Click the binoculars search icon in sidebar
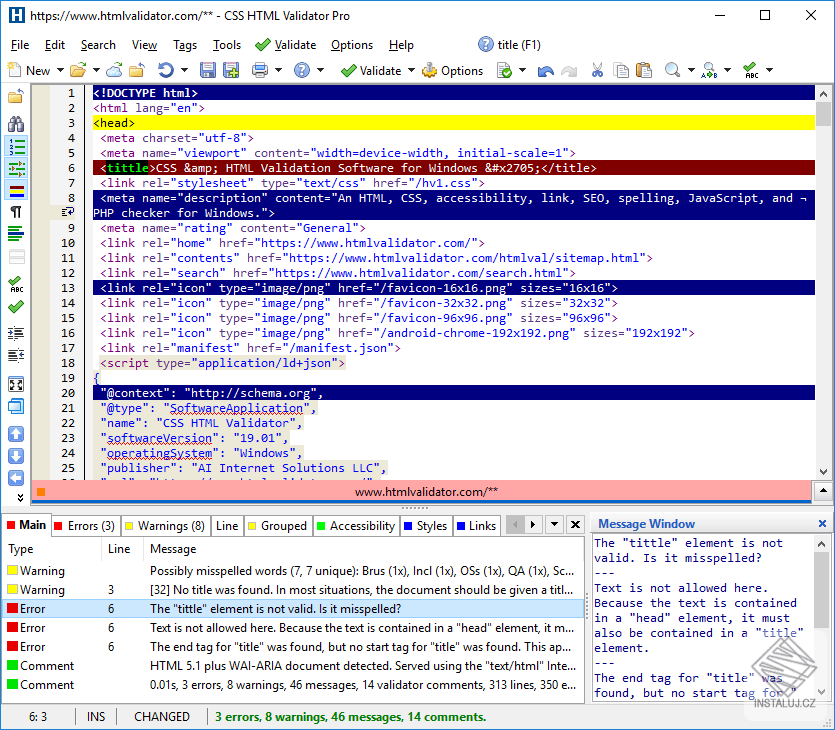 tap(16, 124)
